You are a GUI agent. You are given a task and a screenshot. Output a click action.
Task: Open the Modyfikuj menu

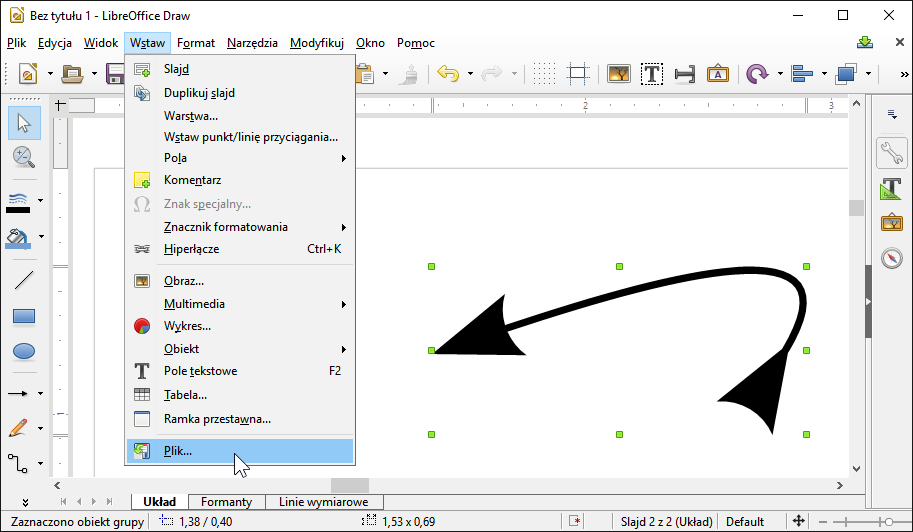[x=317, y=43]
